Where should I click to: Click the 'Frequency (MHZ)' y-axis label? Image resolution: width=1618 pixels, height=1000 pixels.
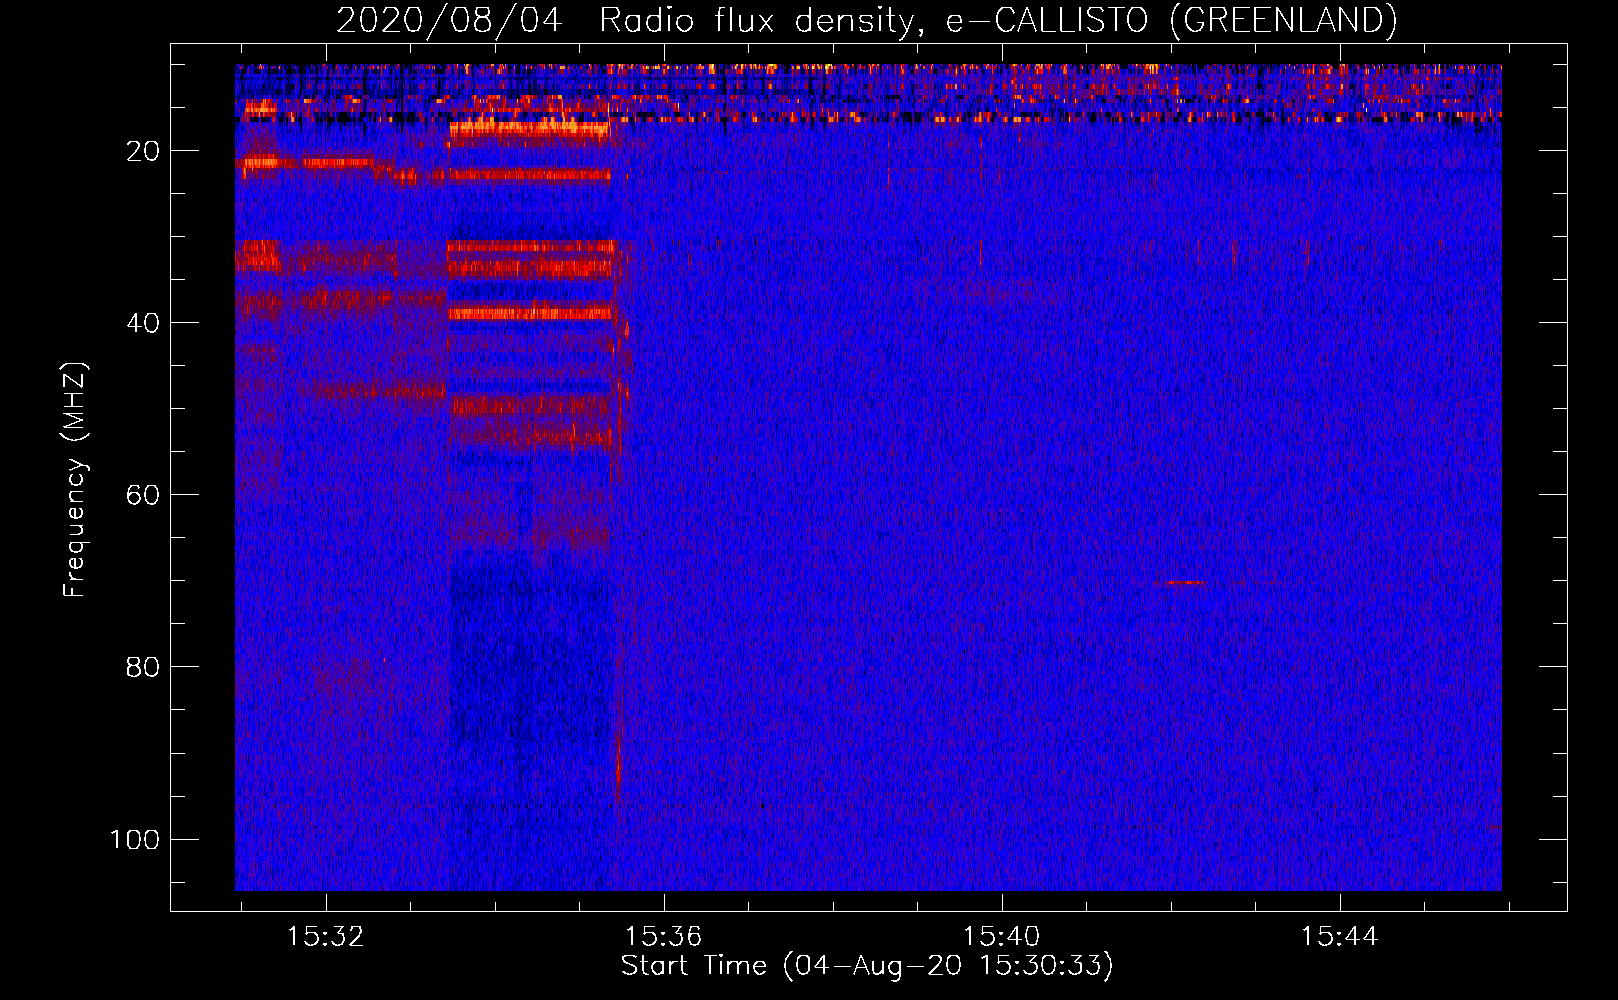75,479
